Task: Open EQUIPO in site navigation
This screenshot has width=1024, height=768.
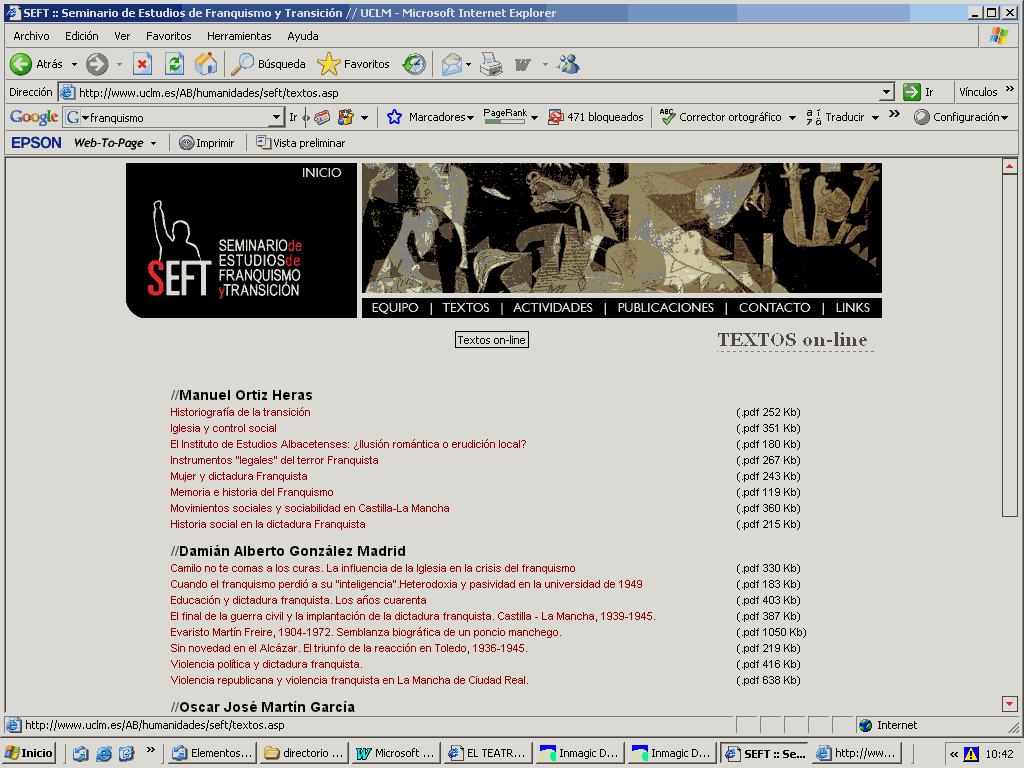Action: click(x=395, y=308)
